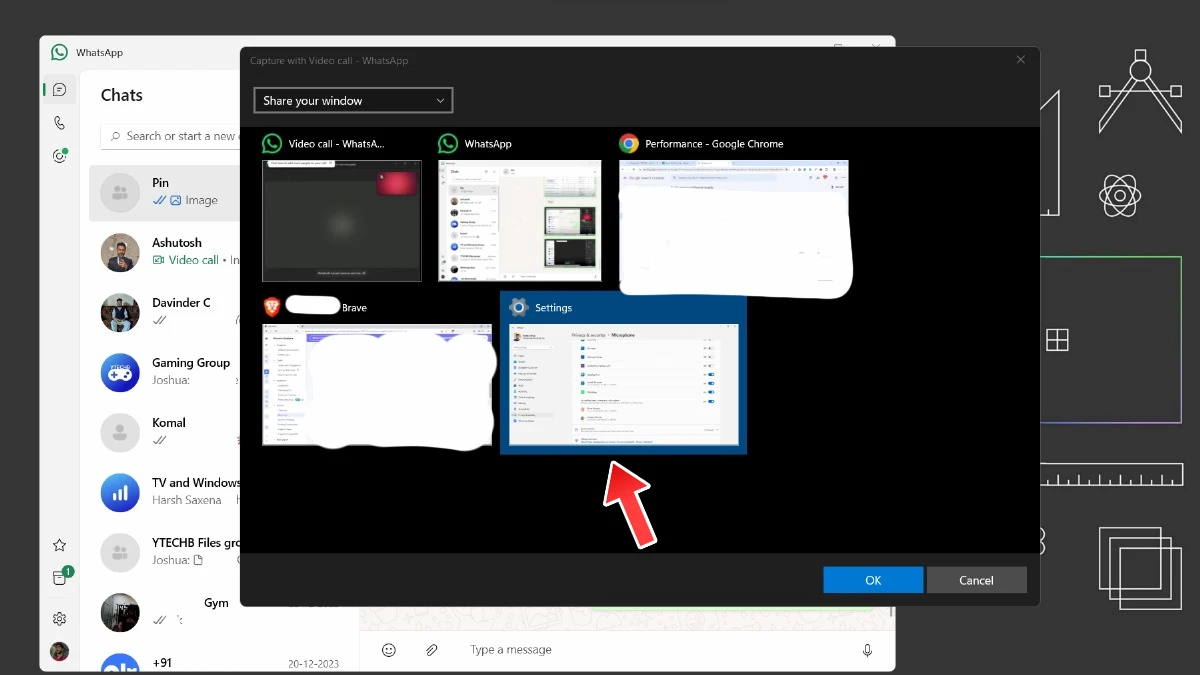This screenshot has width=1200, height=675.
Task: Select the Performance - Google Chrome thumbnail
Action: click(x=735, y=228)
